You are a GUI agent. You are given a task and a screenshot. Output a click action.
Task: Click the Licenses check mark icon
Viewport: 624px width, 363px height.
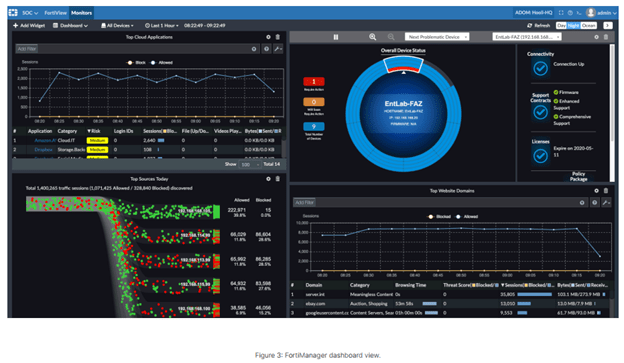coord(540,156)
